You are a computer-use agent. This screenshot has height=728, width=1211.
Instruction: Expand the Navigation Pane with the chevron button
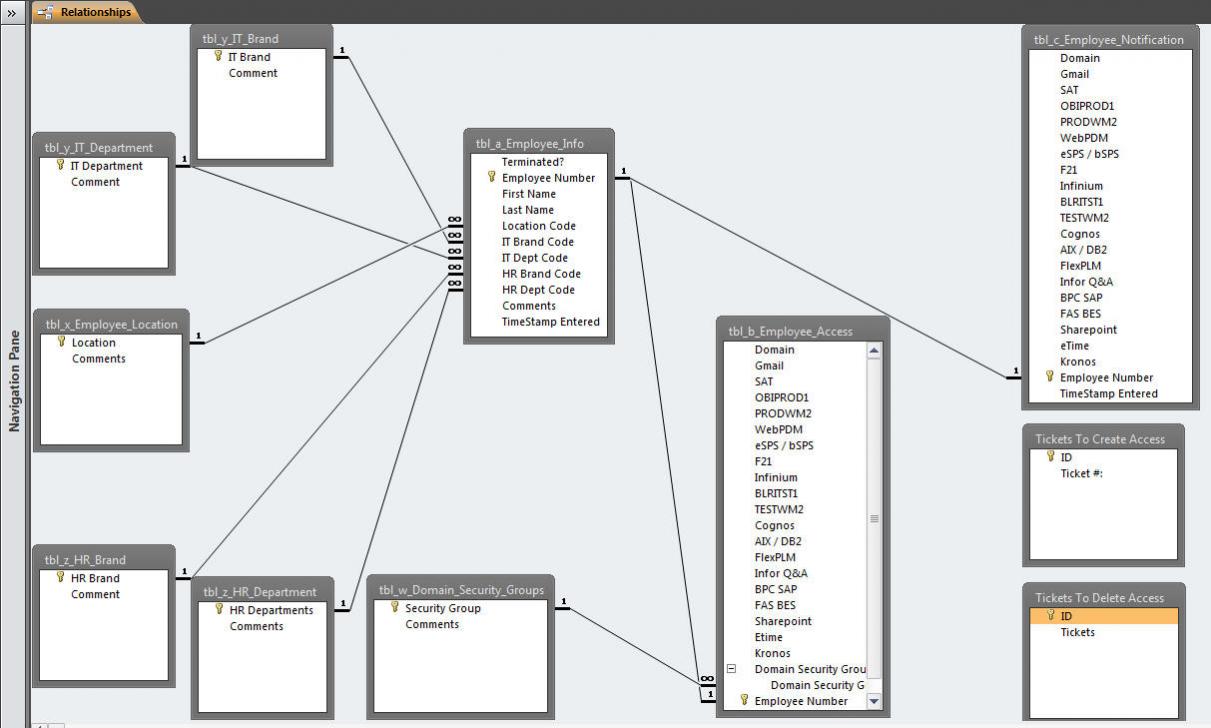pos(12,12)
